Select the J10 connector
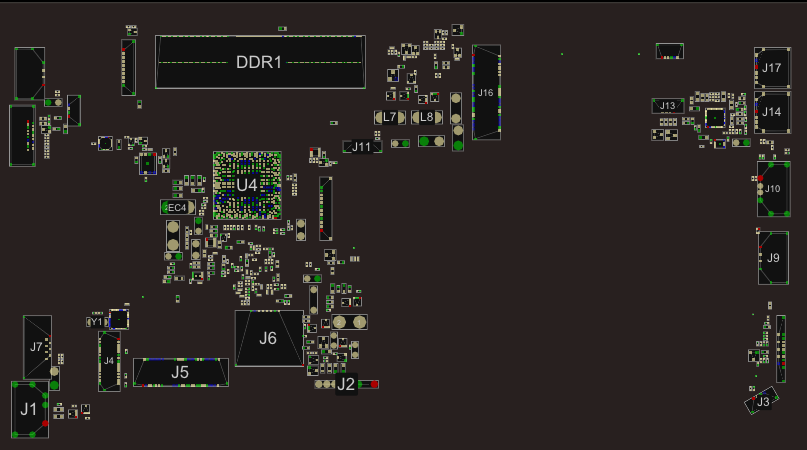This screenshot has width=807, height=450. (x=772, y=189)
